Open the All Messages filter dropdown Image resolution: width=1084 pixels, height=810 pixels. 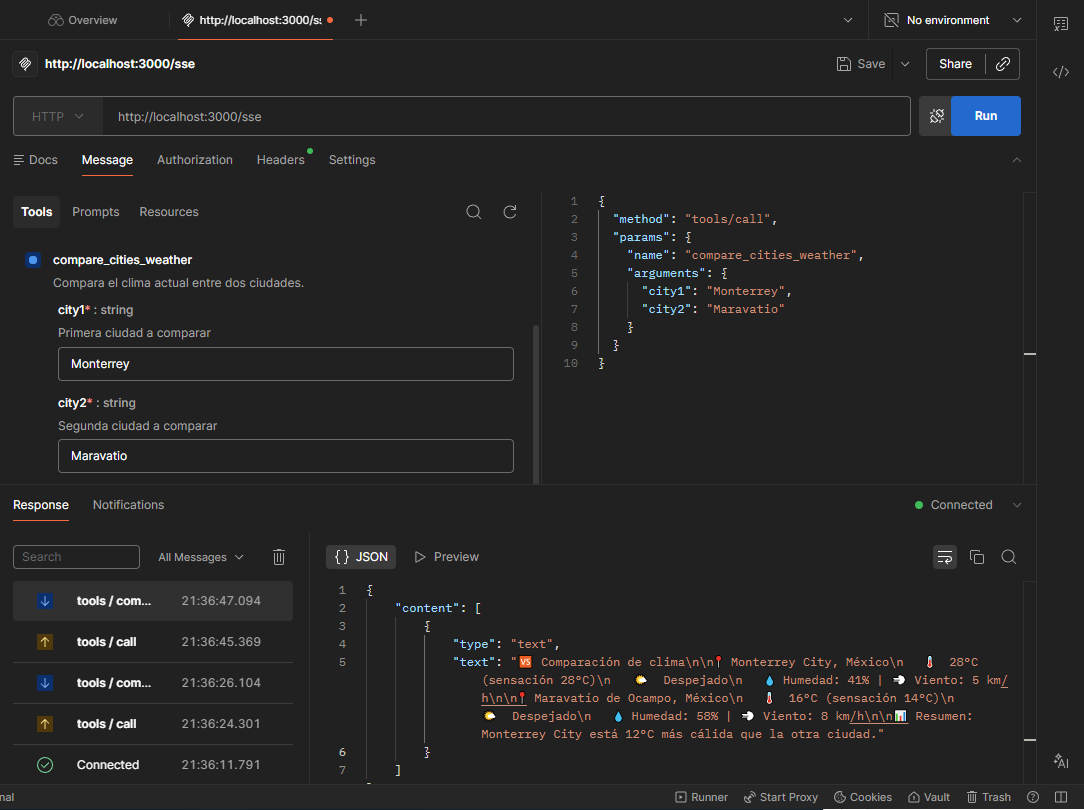point(200,557)
